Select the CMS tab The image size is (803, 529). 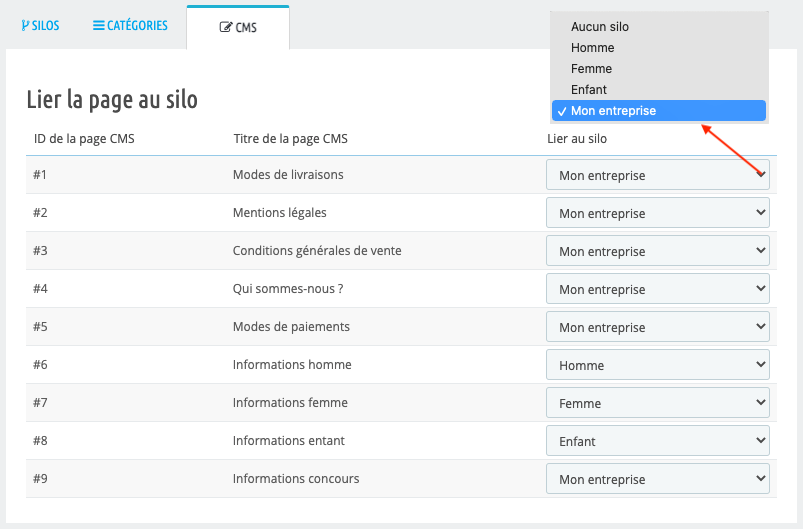[238, 27]
